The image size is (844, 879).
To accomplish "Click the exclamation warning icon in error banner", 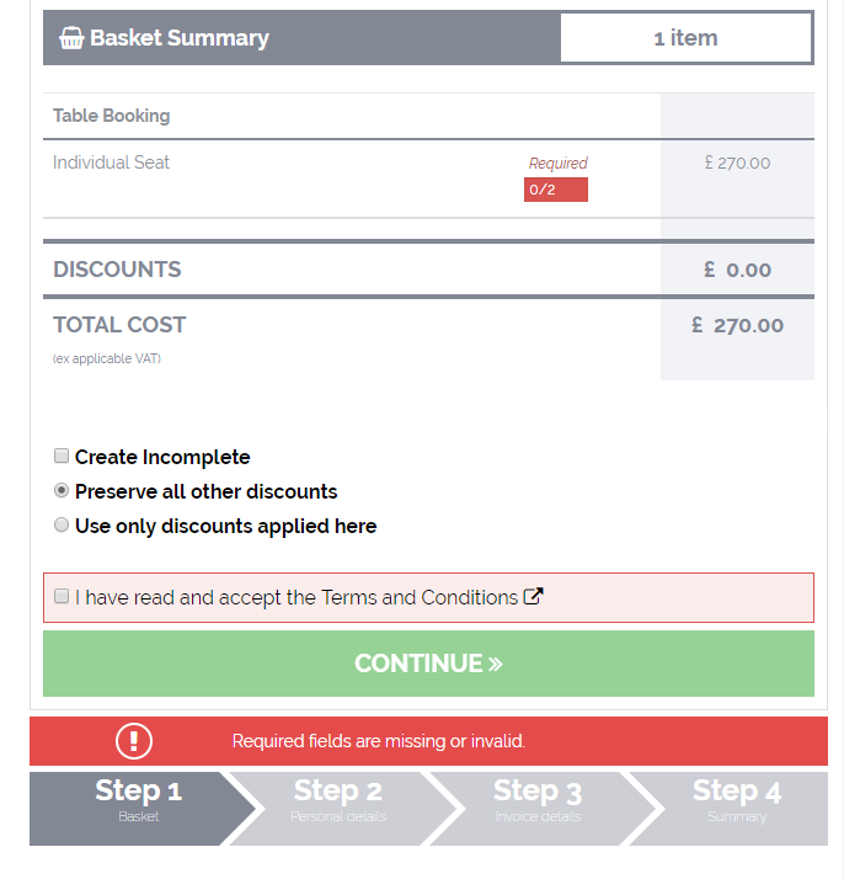I will click(134, 741).
